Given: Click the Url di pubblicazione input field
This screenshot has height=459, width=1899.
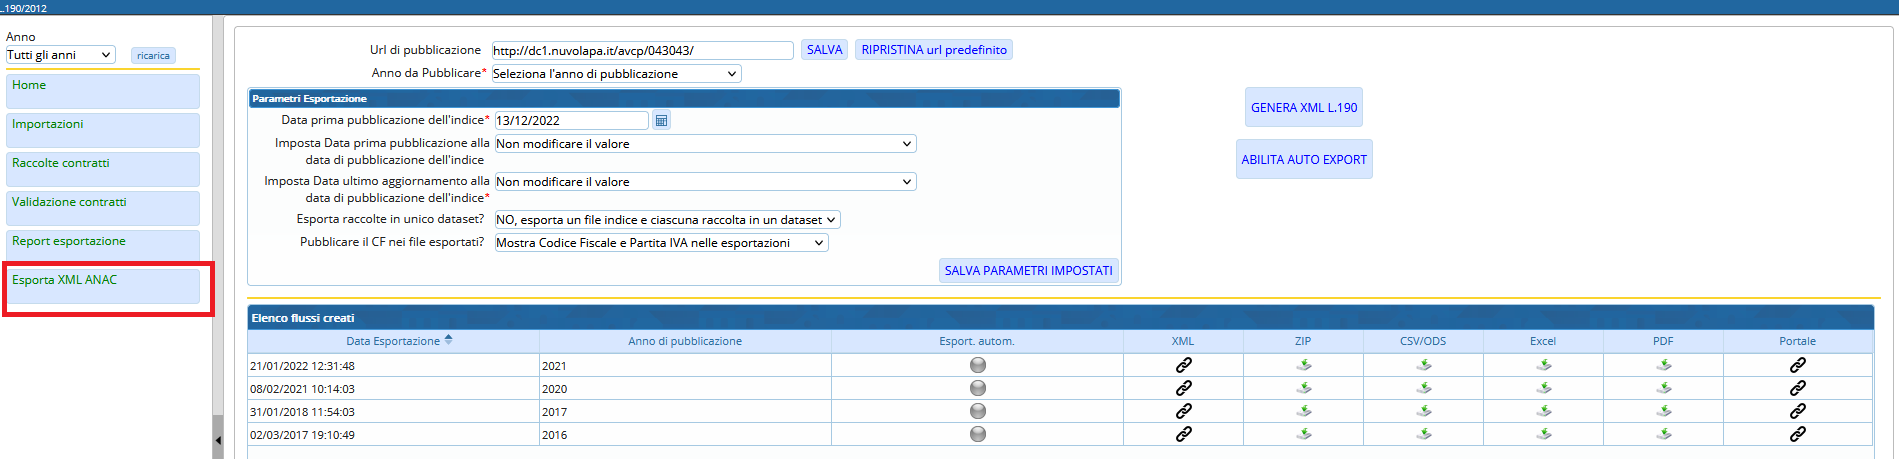Looking at the screenshot, I should pos(642,50).
